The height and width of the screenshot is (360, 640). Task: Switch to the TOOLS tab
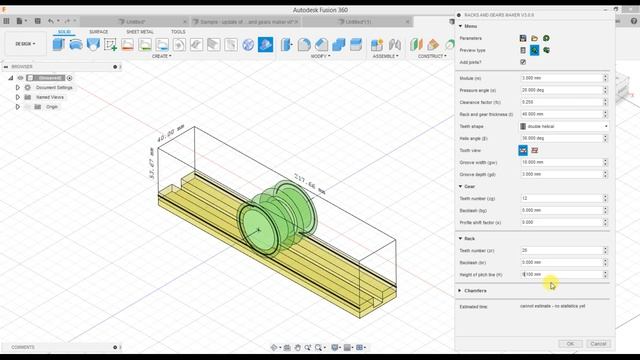tap(178, 32)
